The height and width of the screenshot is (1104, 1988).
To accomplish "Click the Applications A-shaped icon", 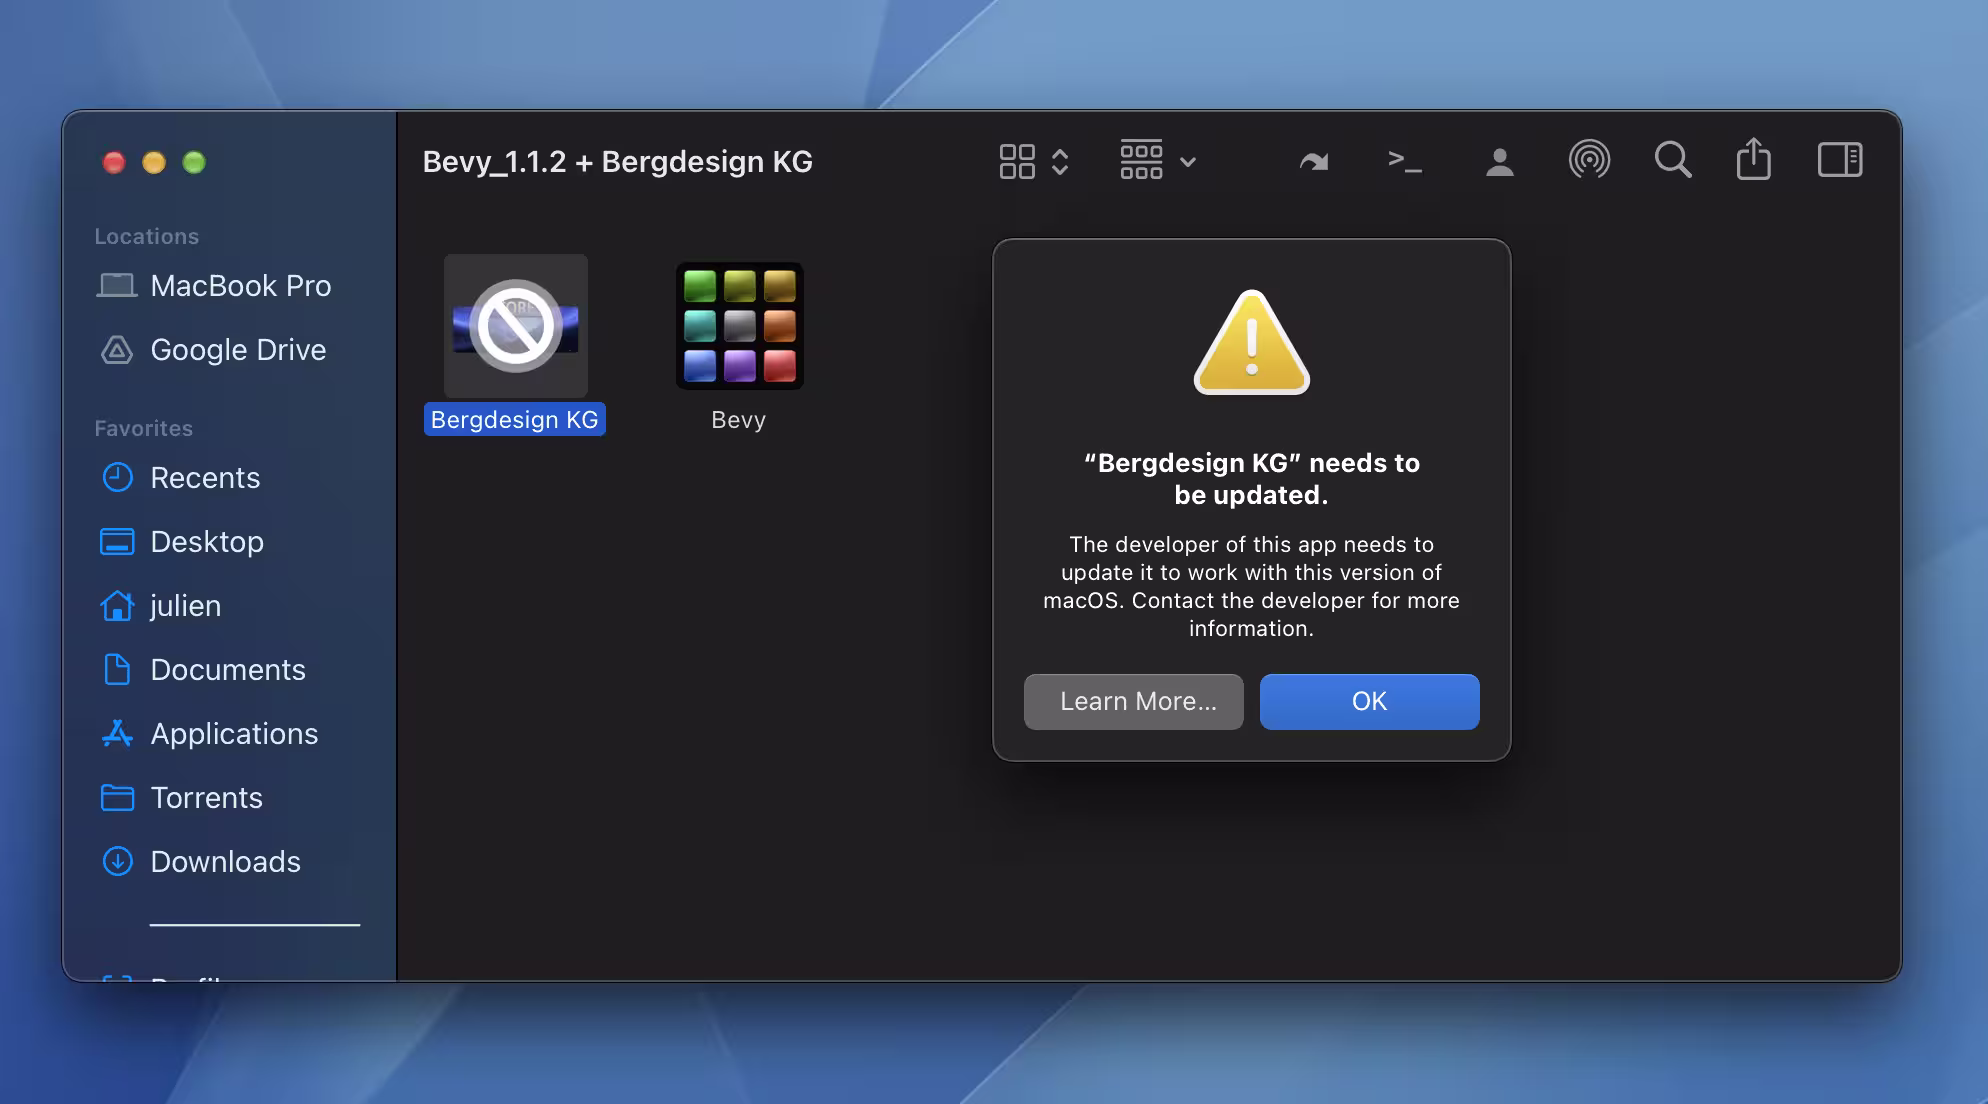I will pyautogui.click(x=117, y=734).
